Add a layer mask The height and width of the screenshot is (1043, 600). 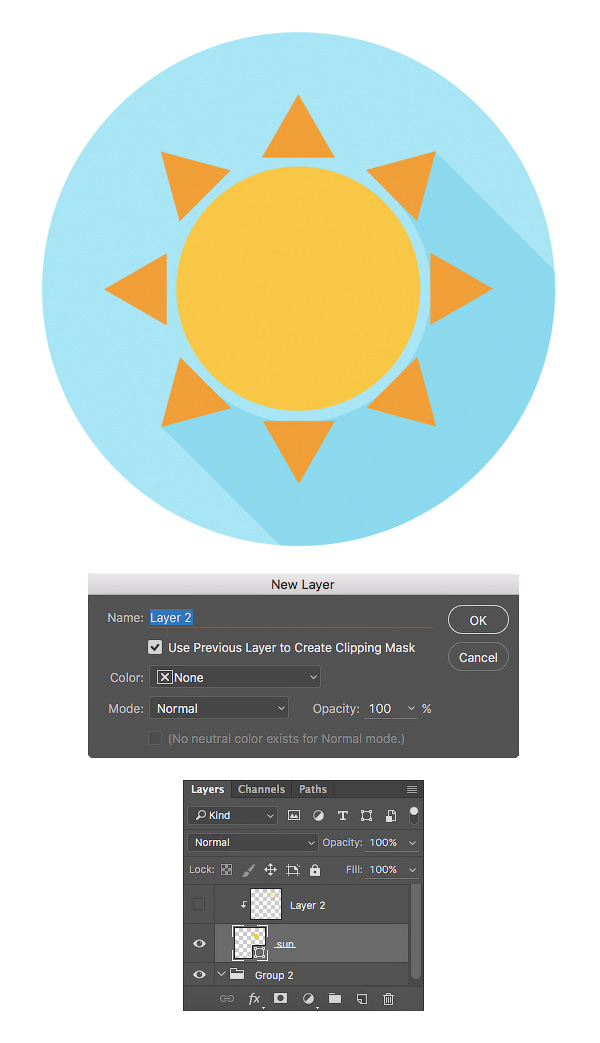point(281,998)
